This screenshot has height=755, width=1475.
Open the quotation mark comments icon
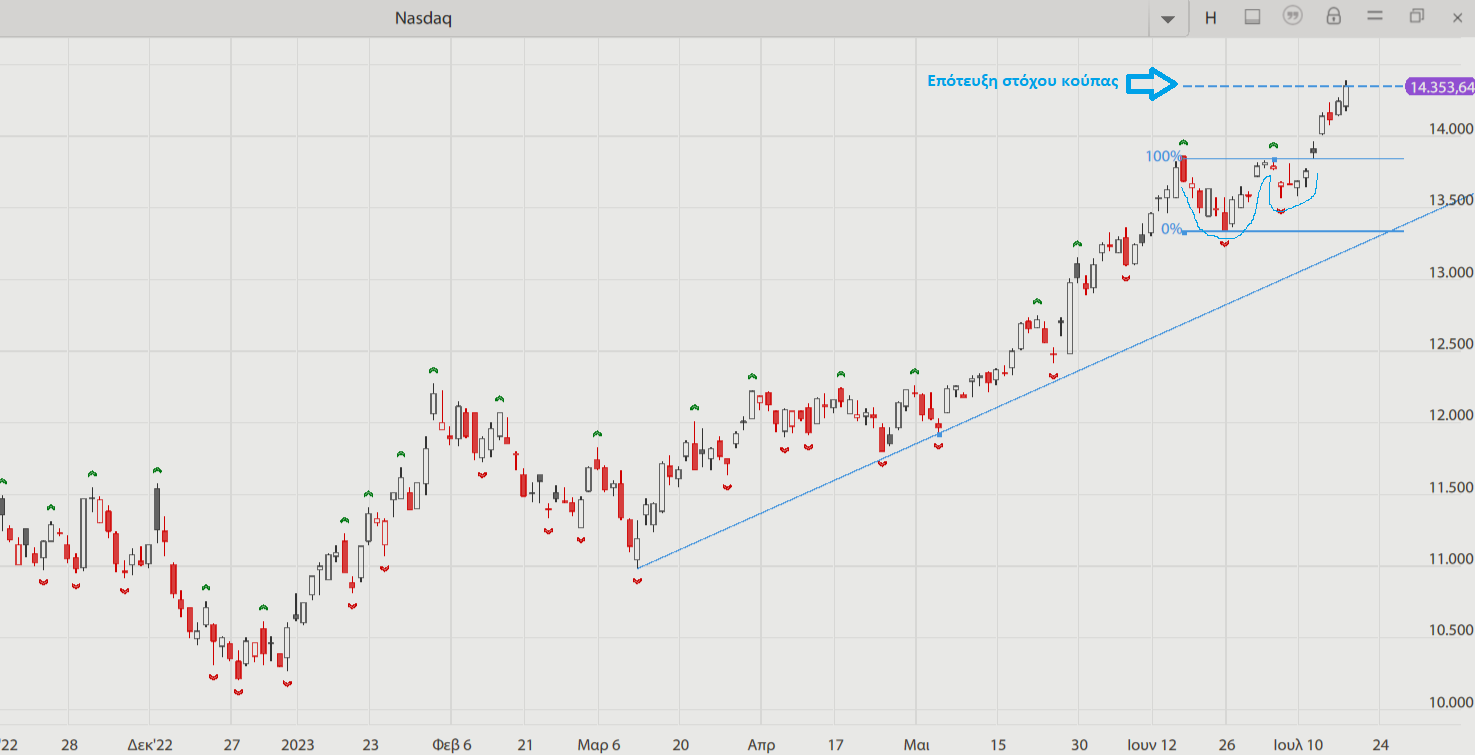click(1293, 17)
